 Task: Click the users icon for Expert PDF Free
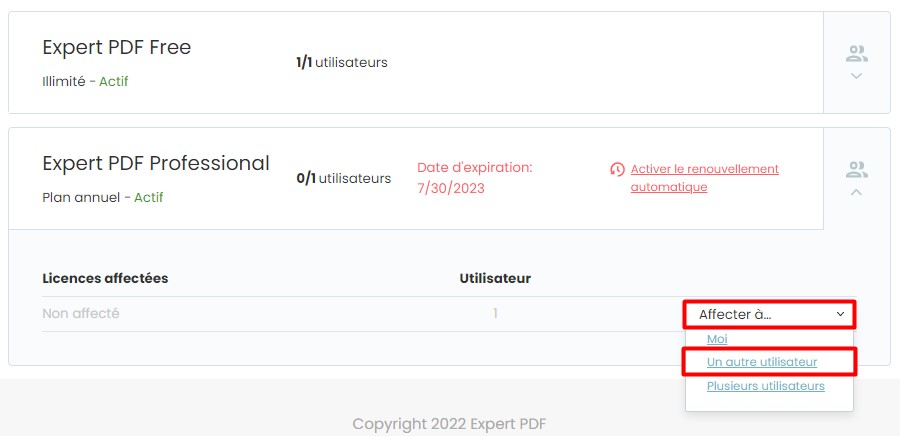[856, 54]
